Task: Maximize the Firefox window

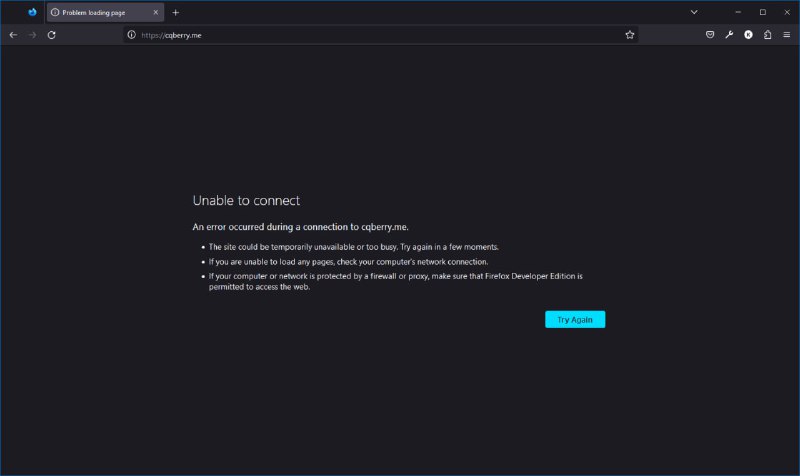Action: [x=762, y=12]
